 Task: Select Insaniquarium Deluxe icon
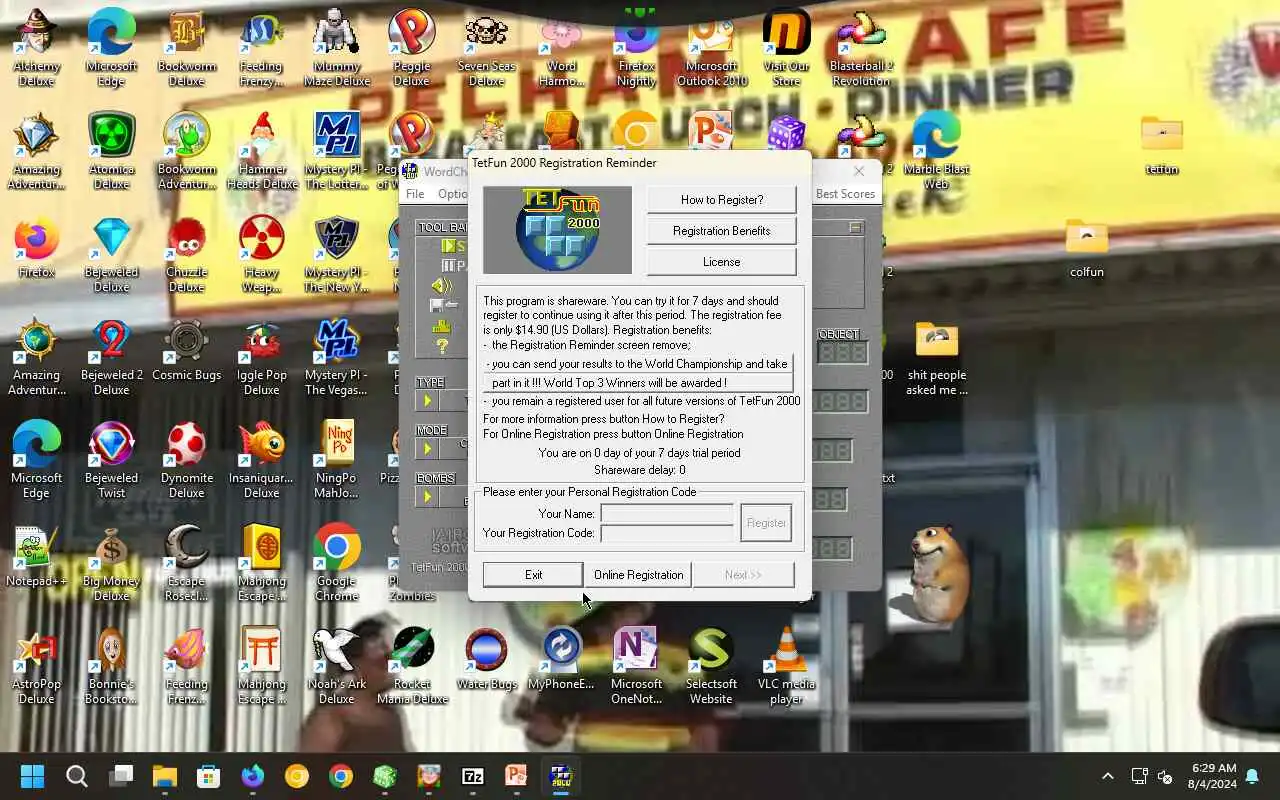click(261, 460)
